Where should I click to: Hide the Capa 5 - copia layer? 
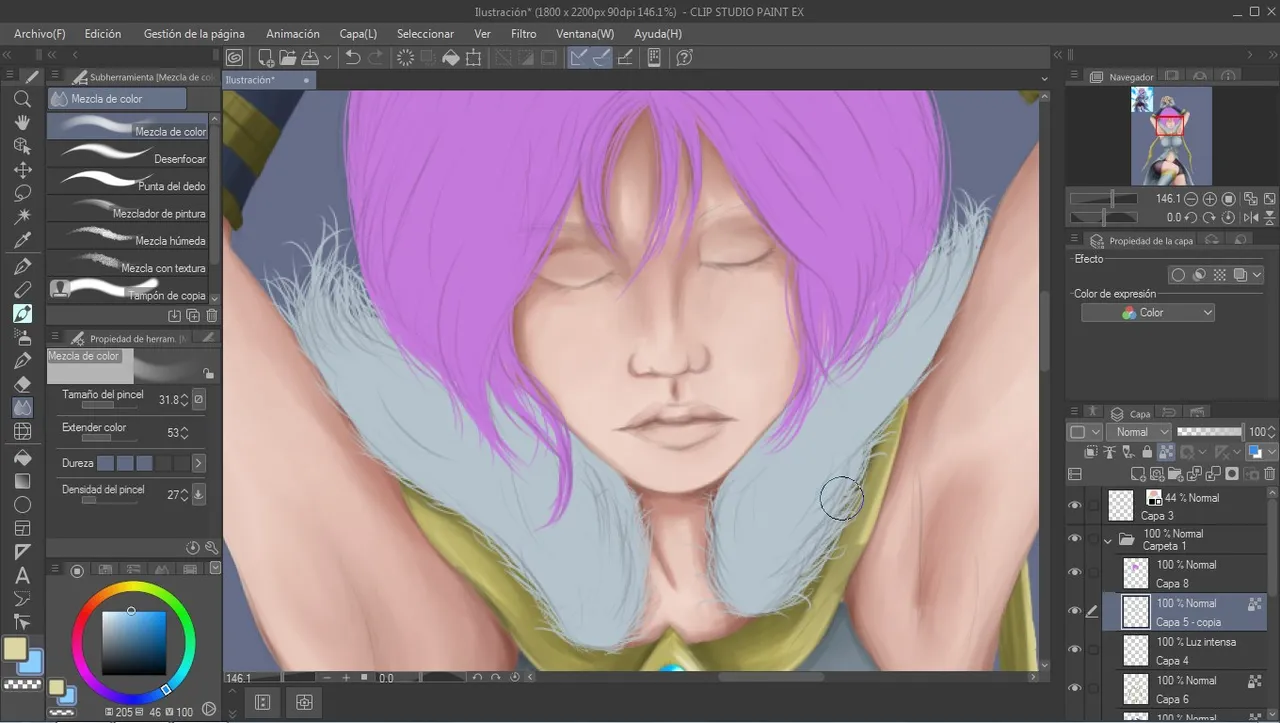pos(1075,611)
